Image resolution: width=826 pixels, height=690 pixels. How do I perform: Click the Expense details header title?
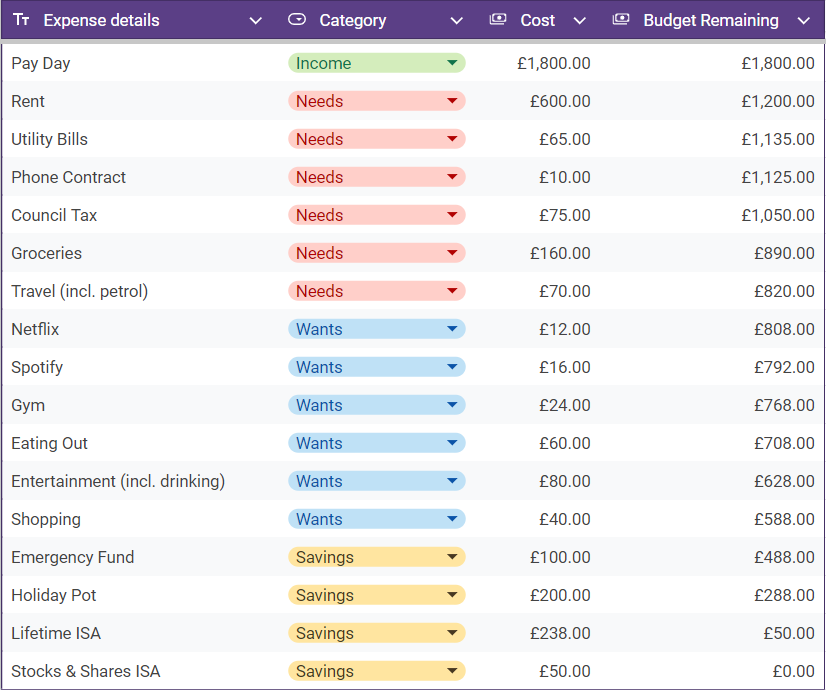(101, 20)
